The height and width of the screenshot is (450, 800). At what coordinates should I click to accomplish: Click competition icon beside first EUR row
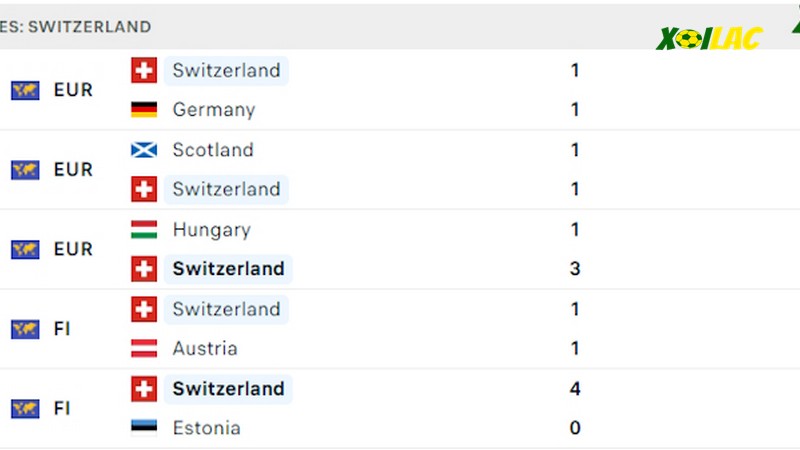tap(25, 90)
